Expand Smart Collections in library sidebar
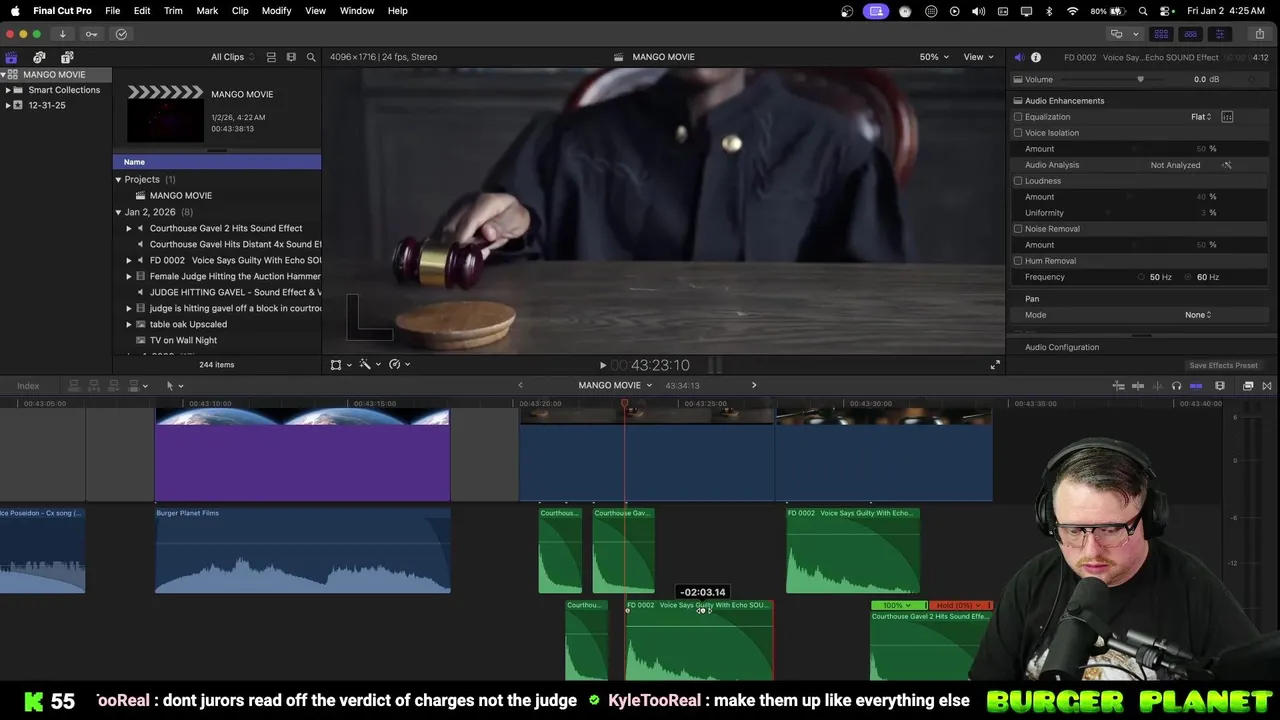Screen dimensions: 1280x720 (8, 90)
